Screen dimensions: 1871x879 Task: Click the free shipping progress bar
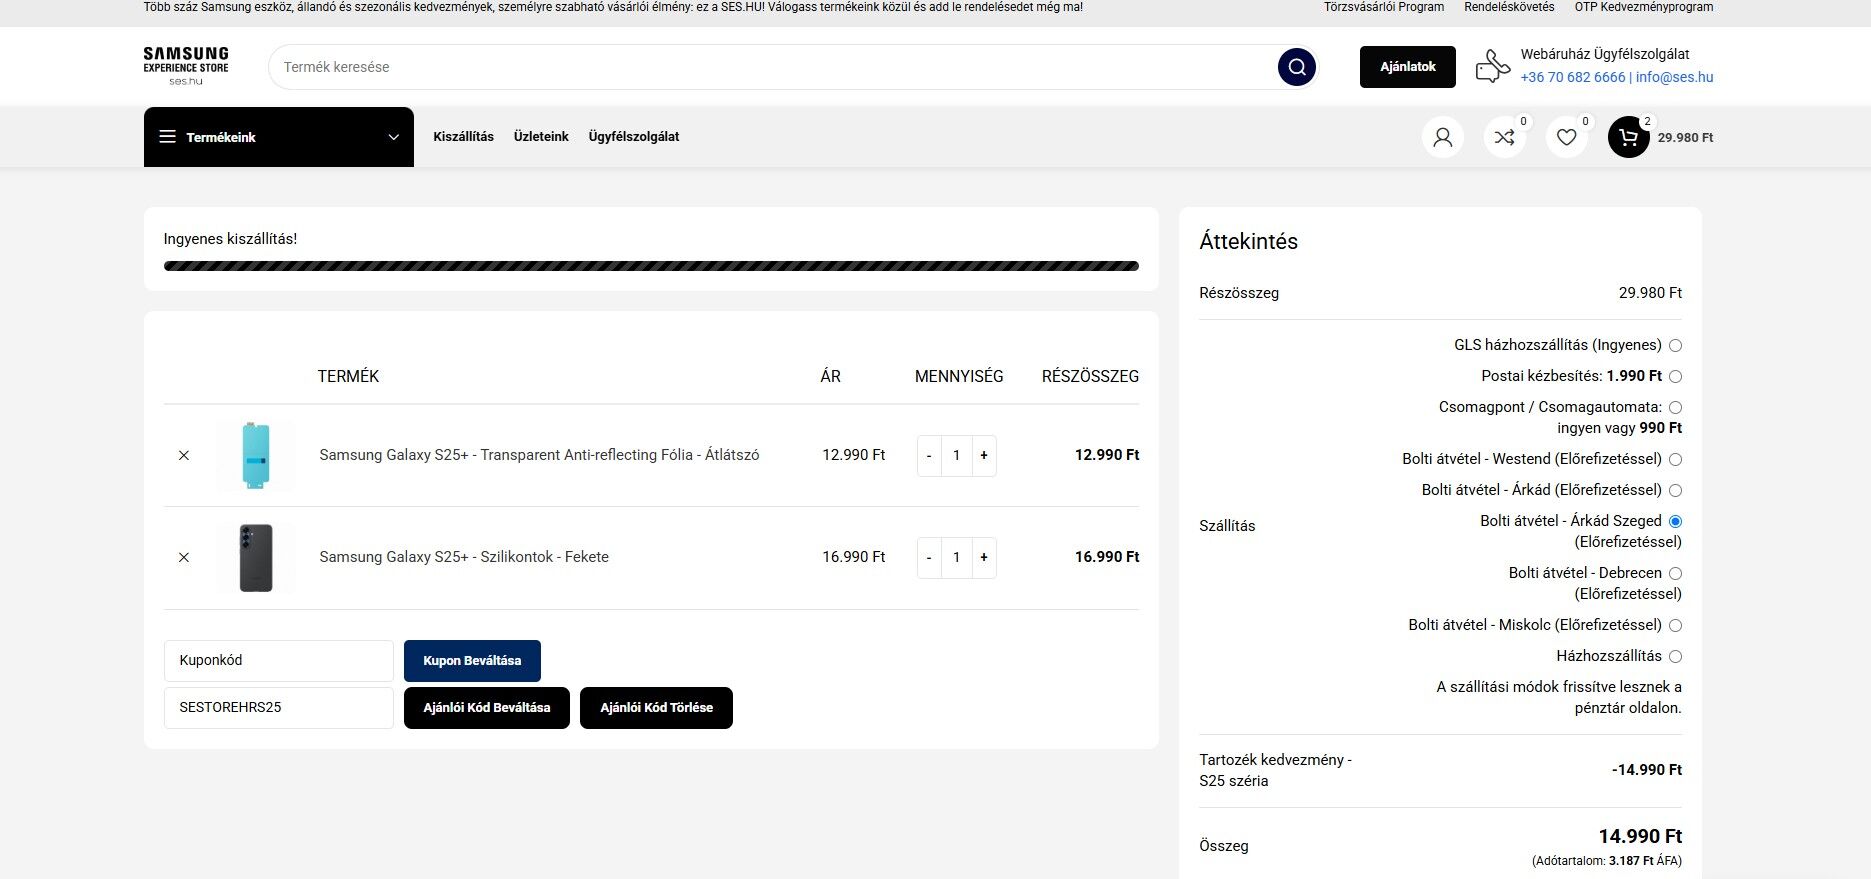pyautogui.click(x=651, y=266)
